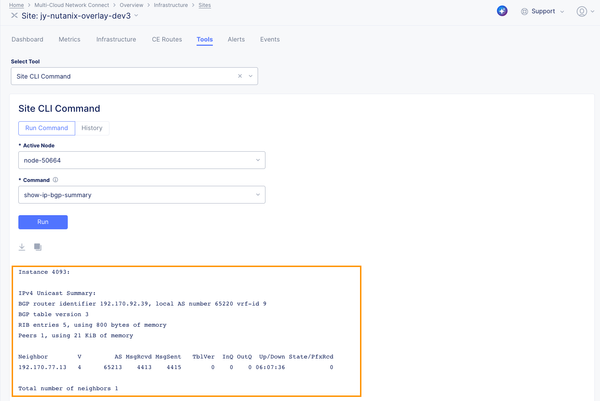Open the CE Routes tab
The image size is (600, 401).
[x=167, y=39]
